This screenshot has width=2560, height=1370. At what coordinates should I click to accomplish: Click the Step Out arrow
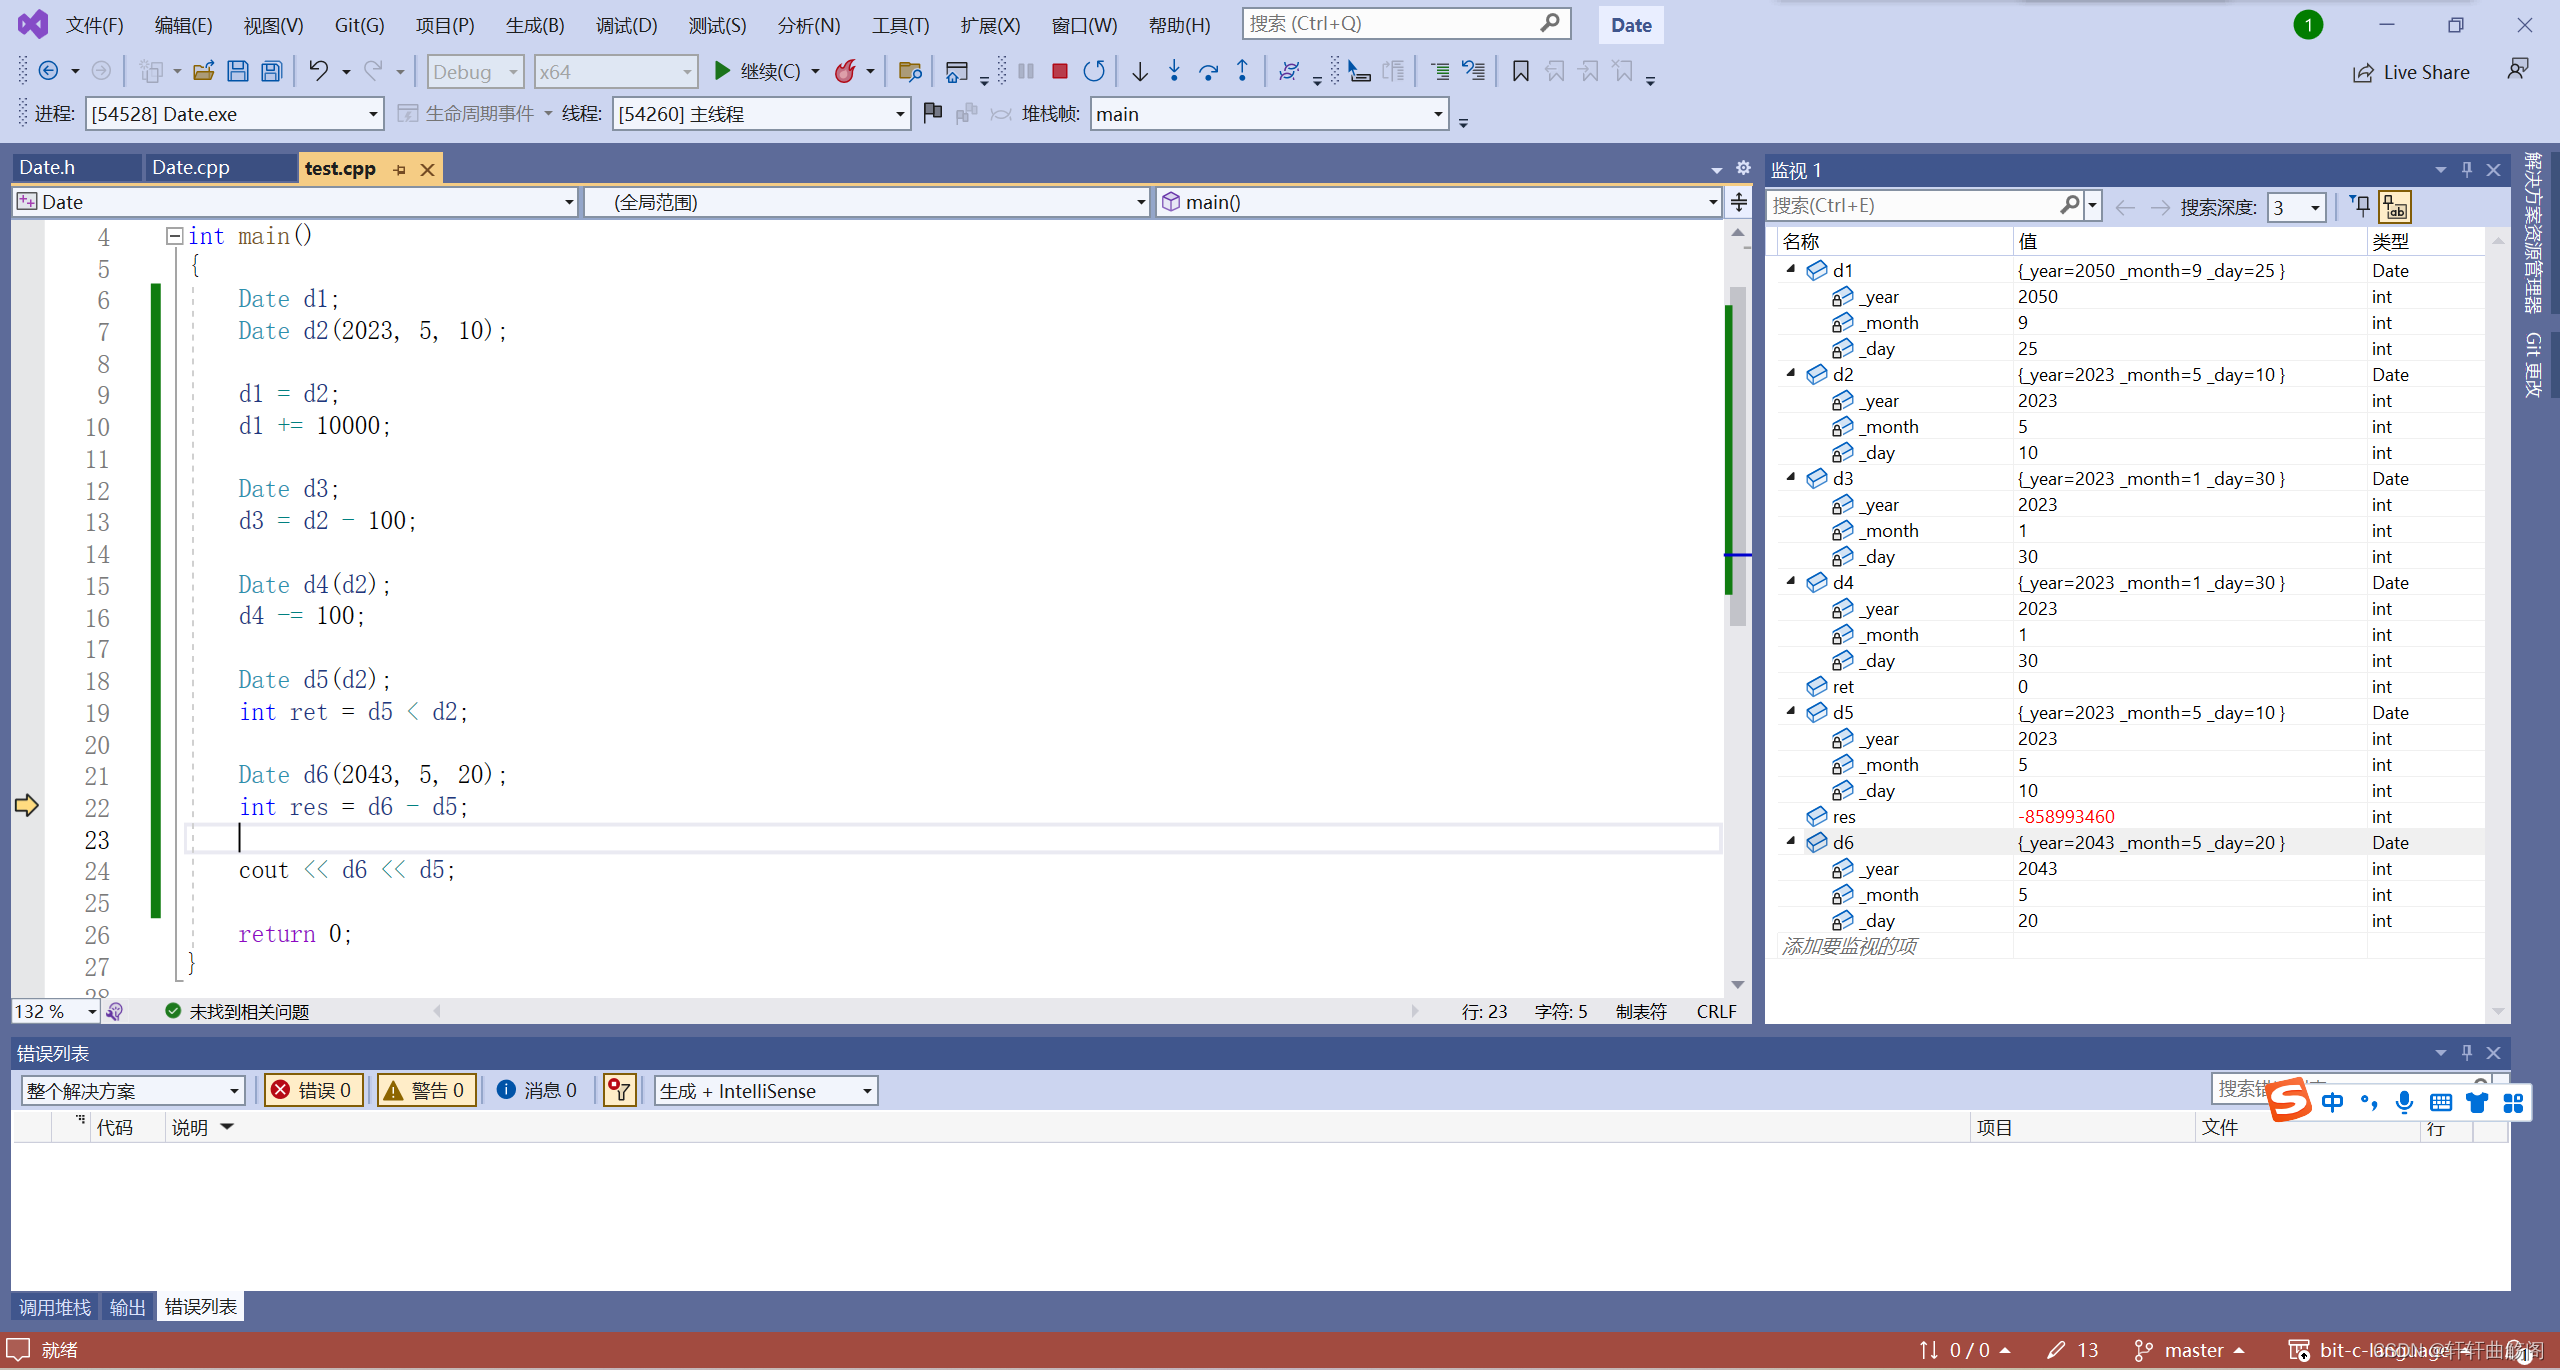click(x=1242, y=71)
